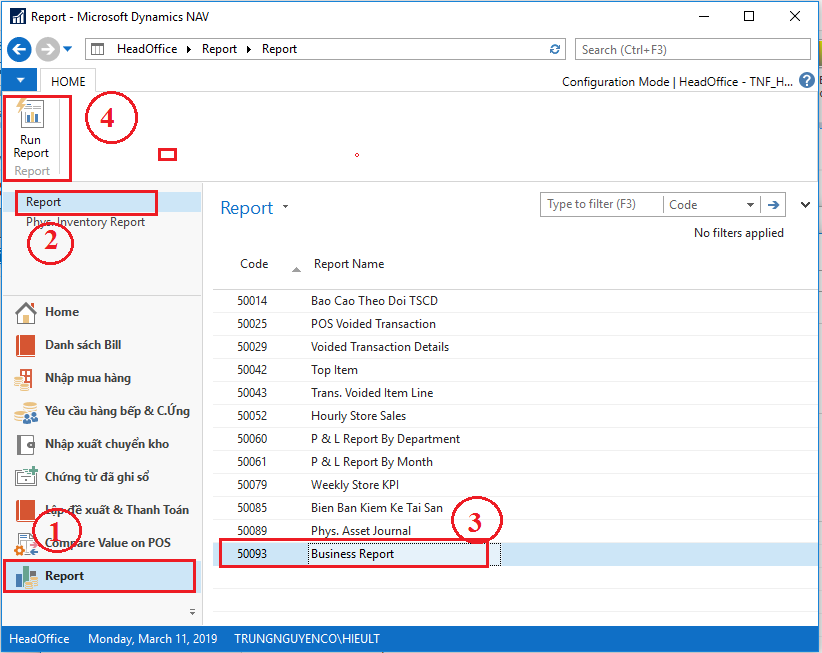Image resolution: width=822 pixels, height=653 pixels.
Task: Click the Type to filter (F3) field
Action: 601,204
